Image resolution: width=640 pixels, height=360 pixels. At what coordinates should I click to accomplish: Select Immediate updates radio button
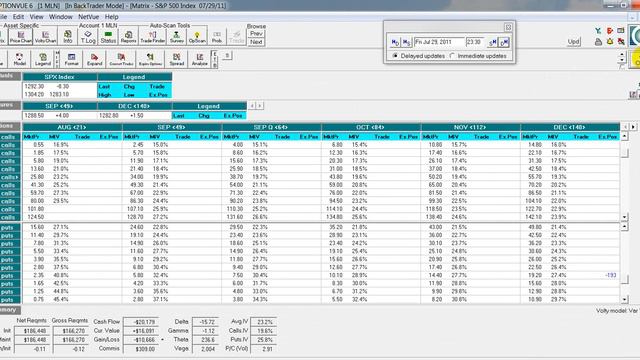pyautogui.click(x=452, y=56)
